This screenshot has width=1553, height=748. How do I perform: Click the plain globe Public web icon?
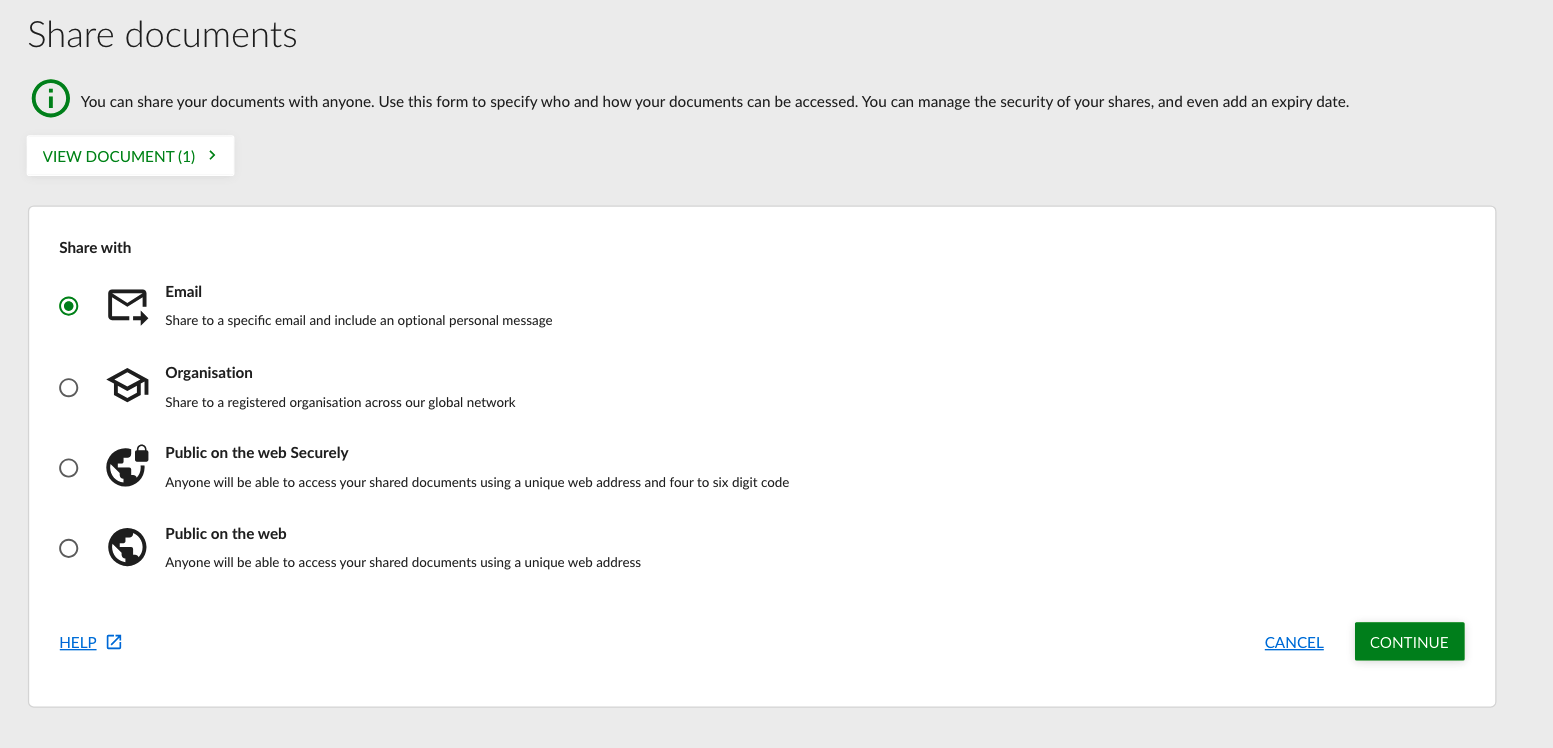tap(127, 547)
